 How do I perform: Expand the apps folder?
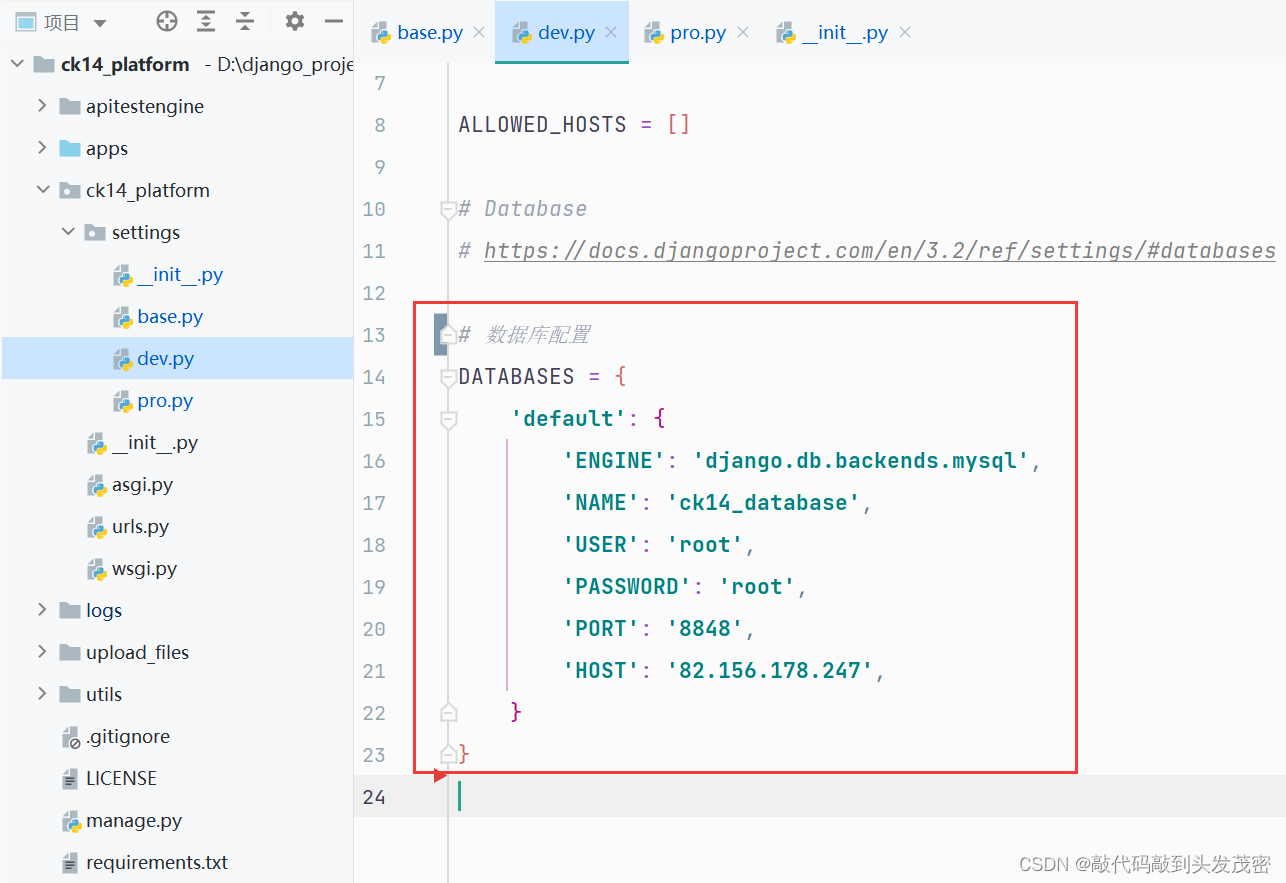pos(42,148)
